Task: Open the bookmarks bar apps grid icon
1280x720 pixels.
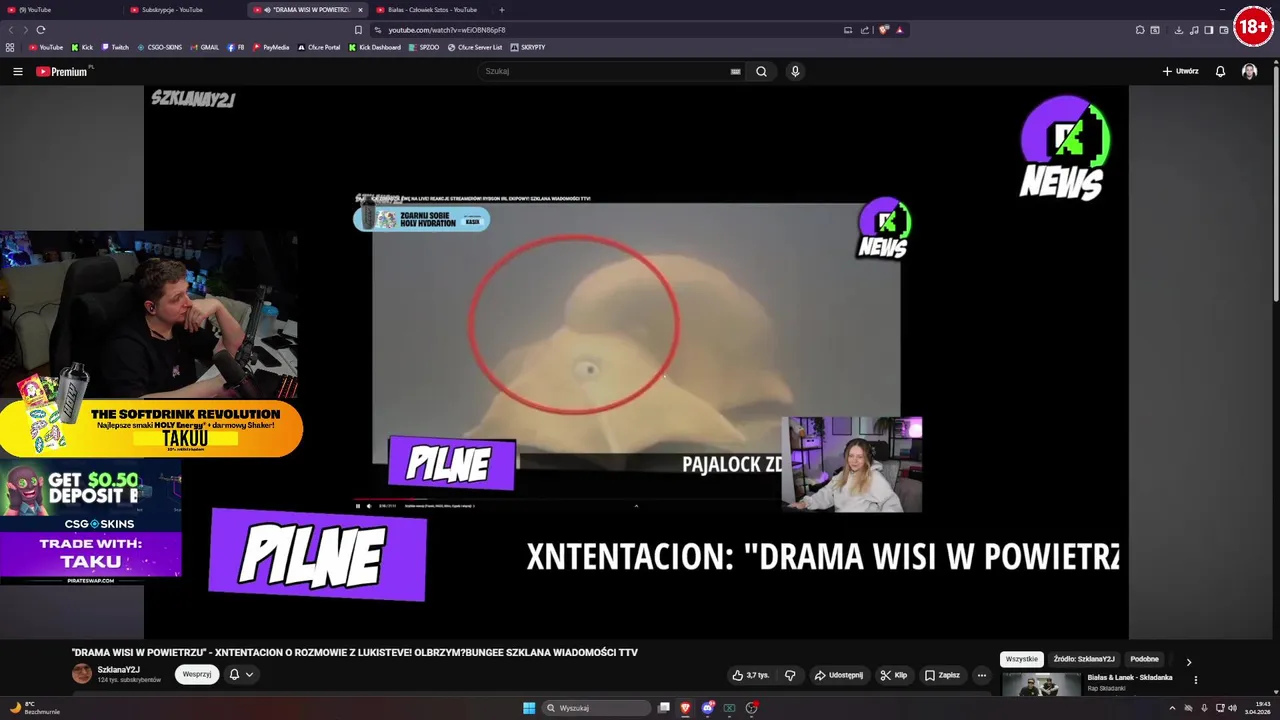Action: pos(10,47)
